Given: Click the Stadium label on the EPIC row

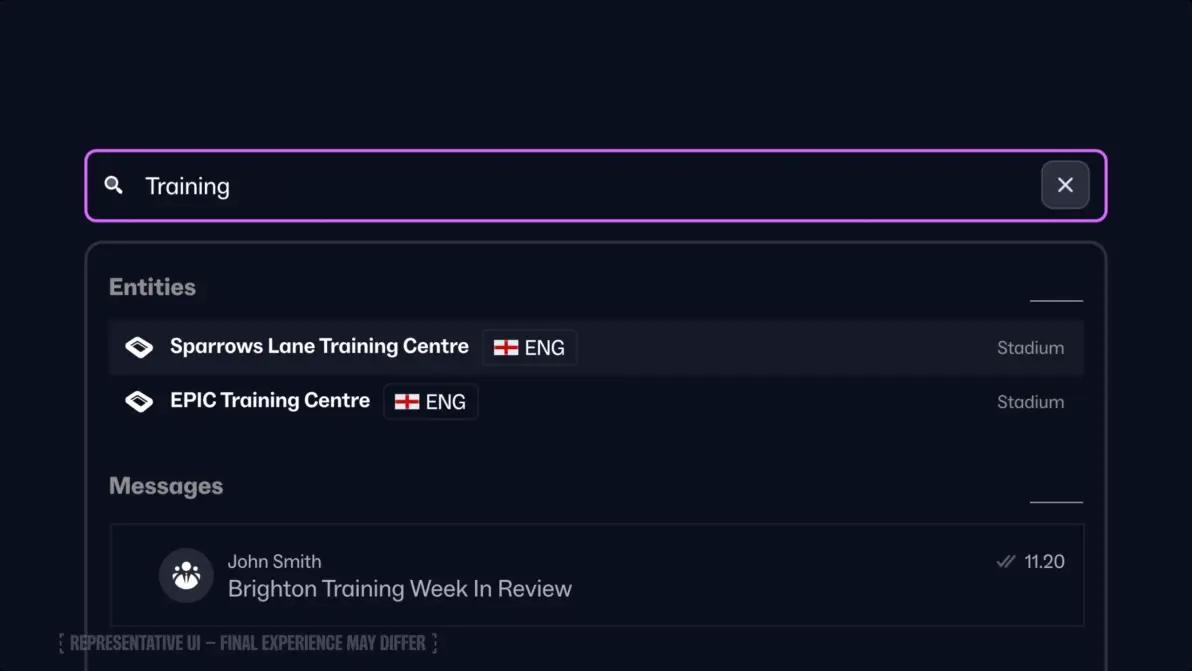Looking at the screenshot, I should point(1030,402).
